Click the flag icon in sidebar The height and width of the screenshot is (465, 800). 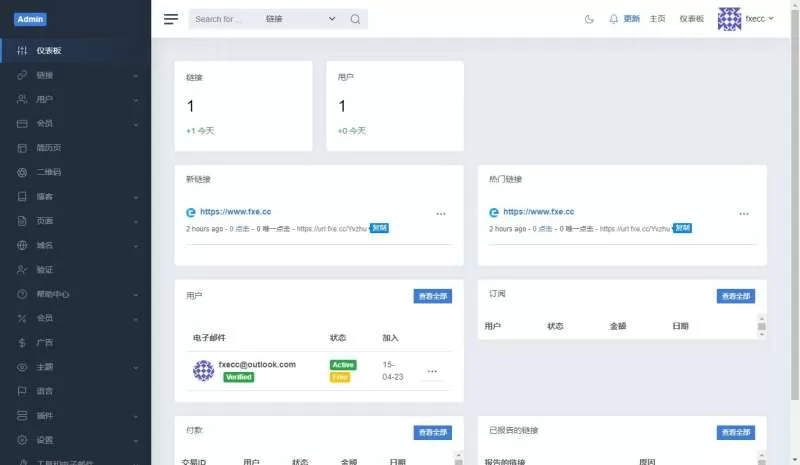(22, 391)
